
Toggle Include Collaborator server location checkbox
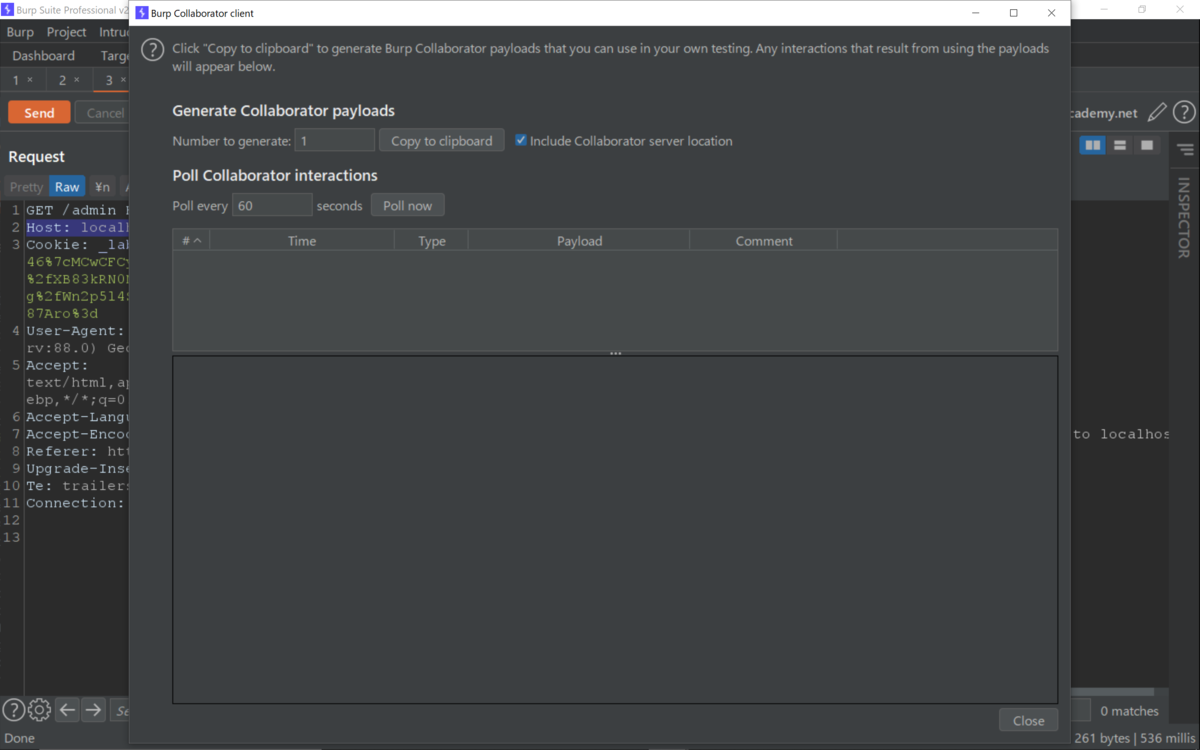click(521, 140)
